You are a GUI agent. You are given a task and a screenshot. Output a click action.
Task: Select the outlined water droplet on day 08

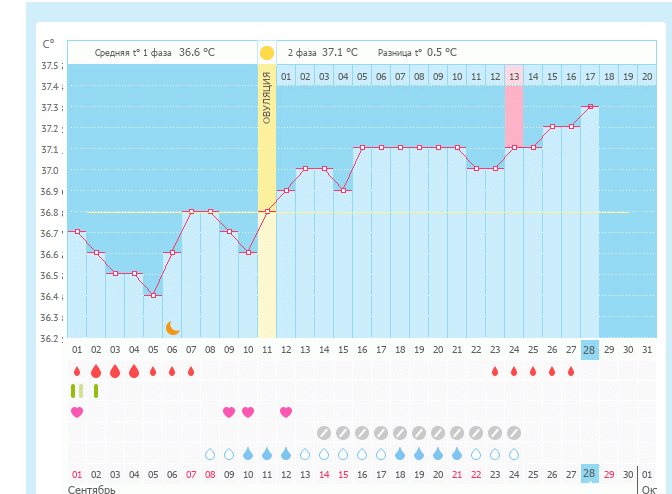pos(210,454)
